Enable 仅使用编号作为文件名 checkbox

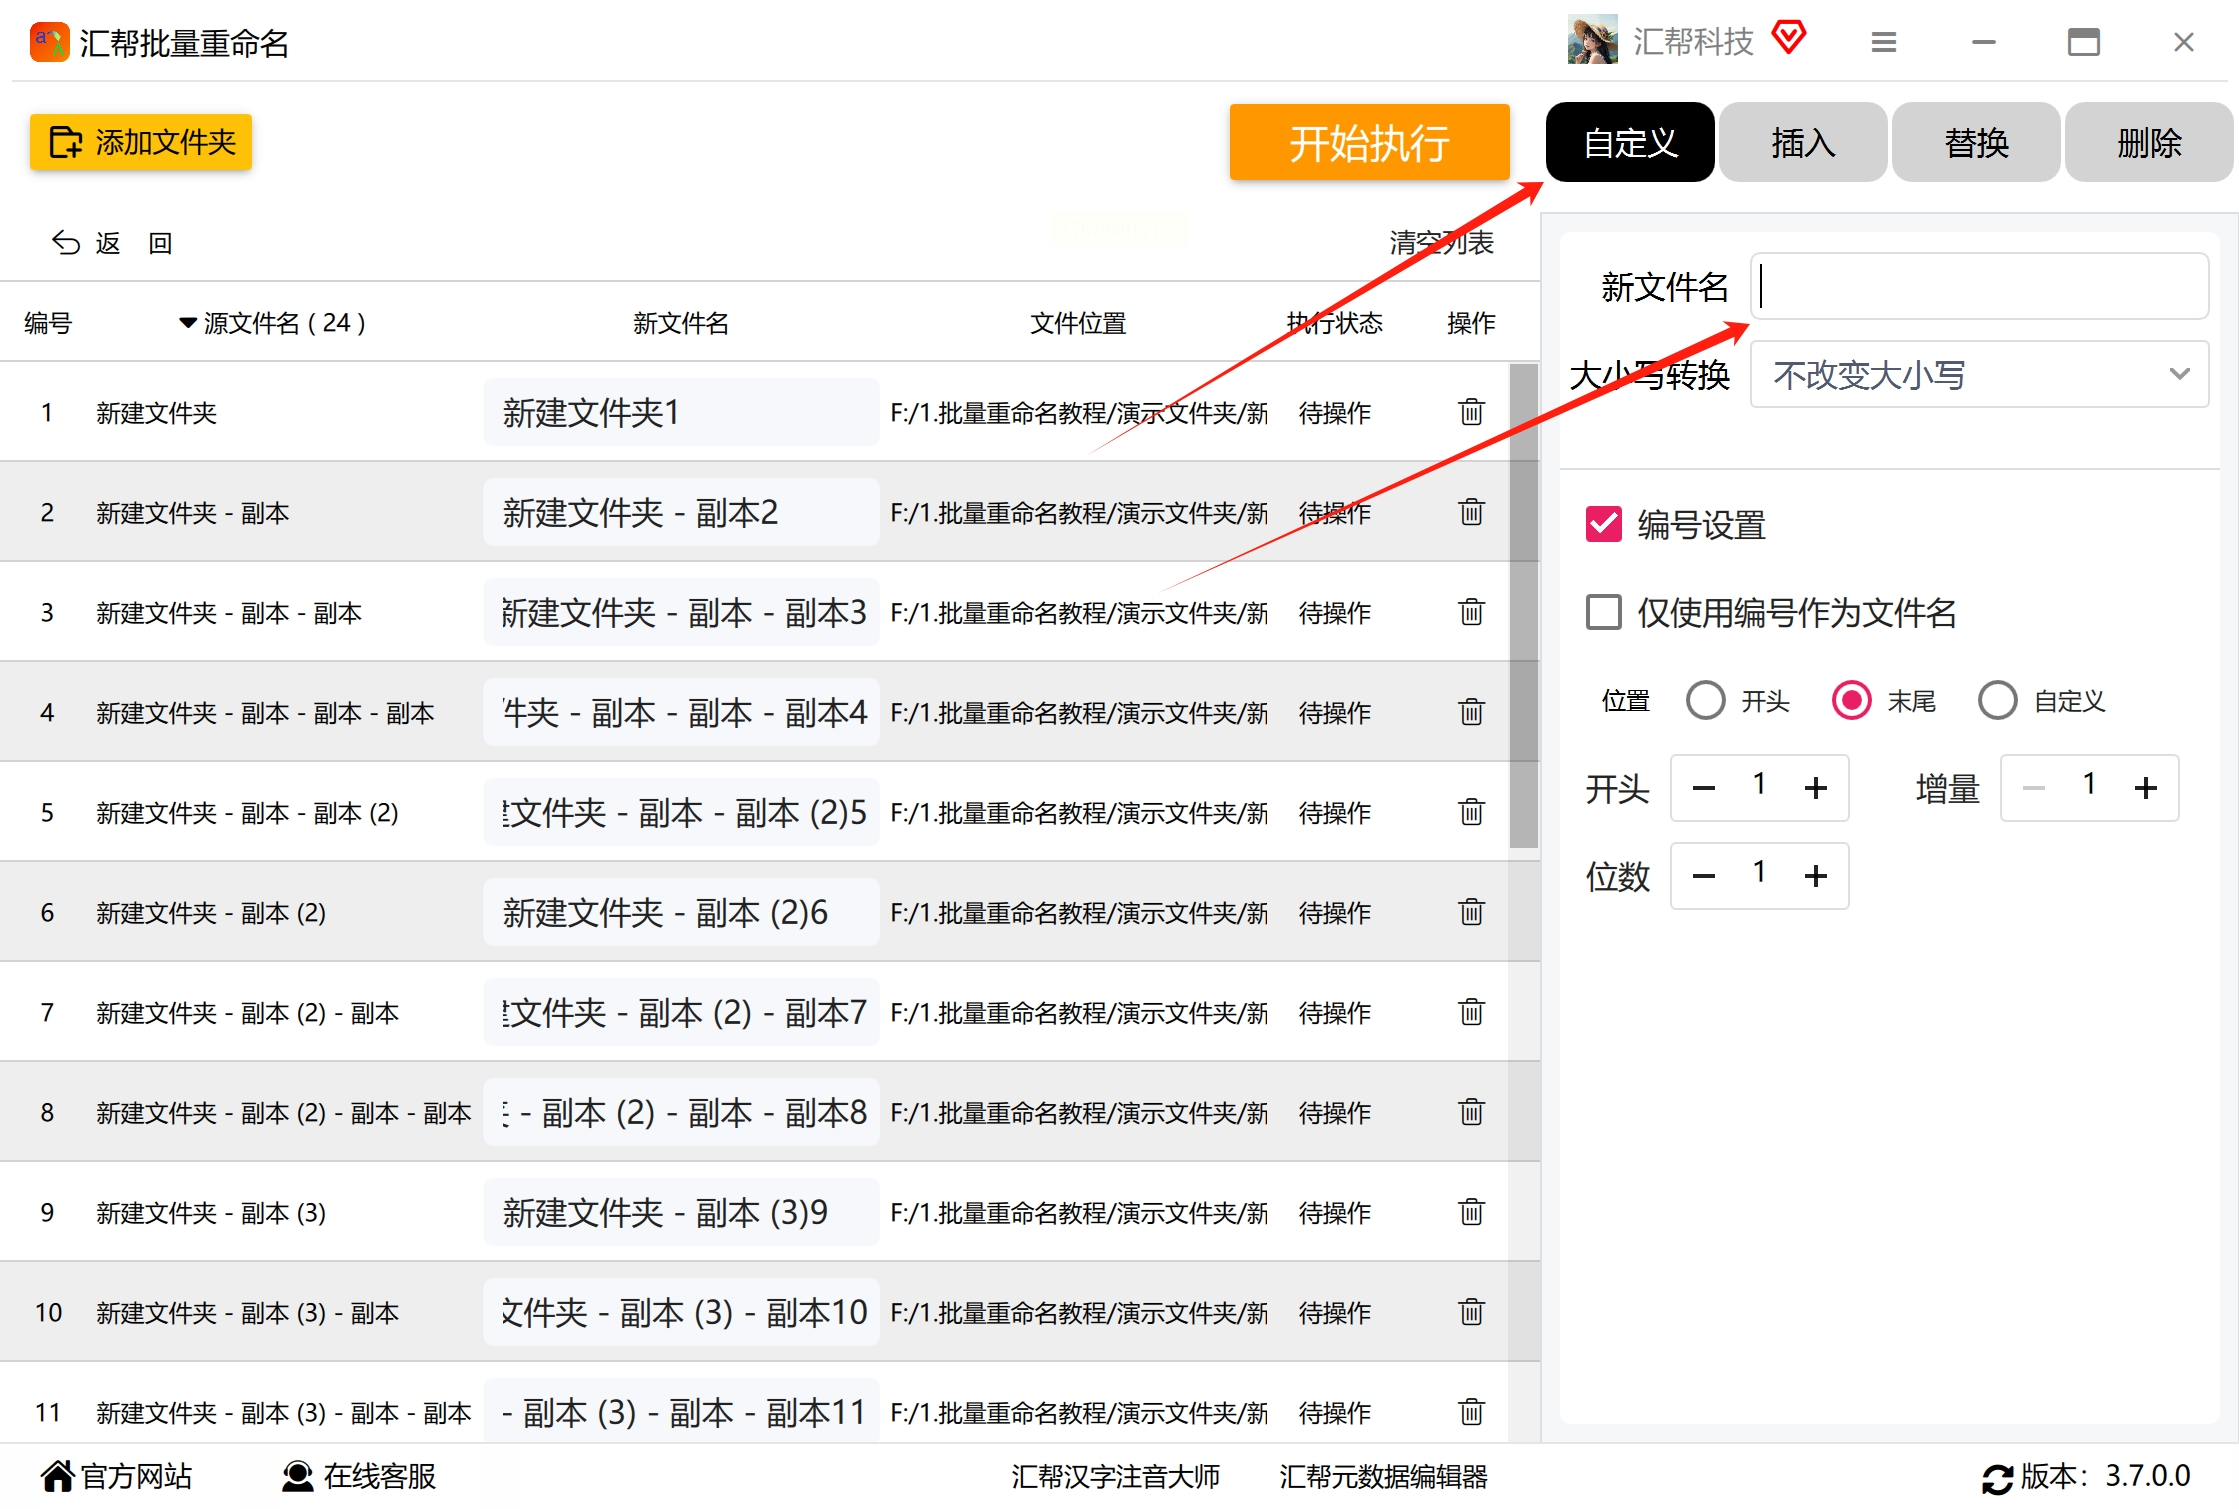(1603, 612)
